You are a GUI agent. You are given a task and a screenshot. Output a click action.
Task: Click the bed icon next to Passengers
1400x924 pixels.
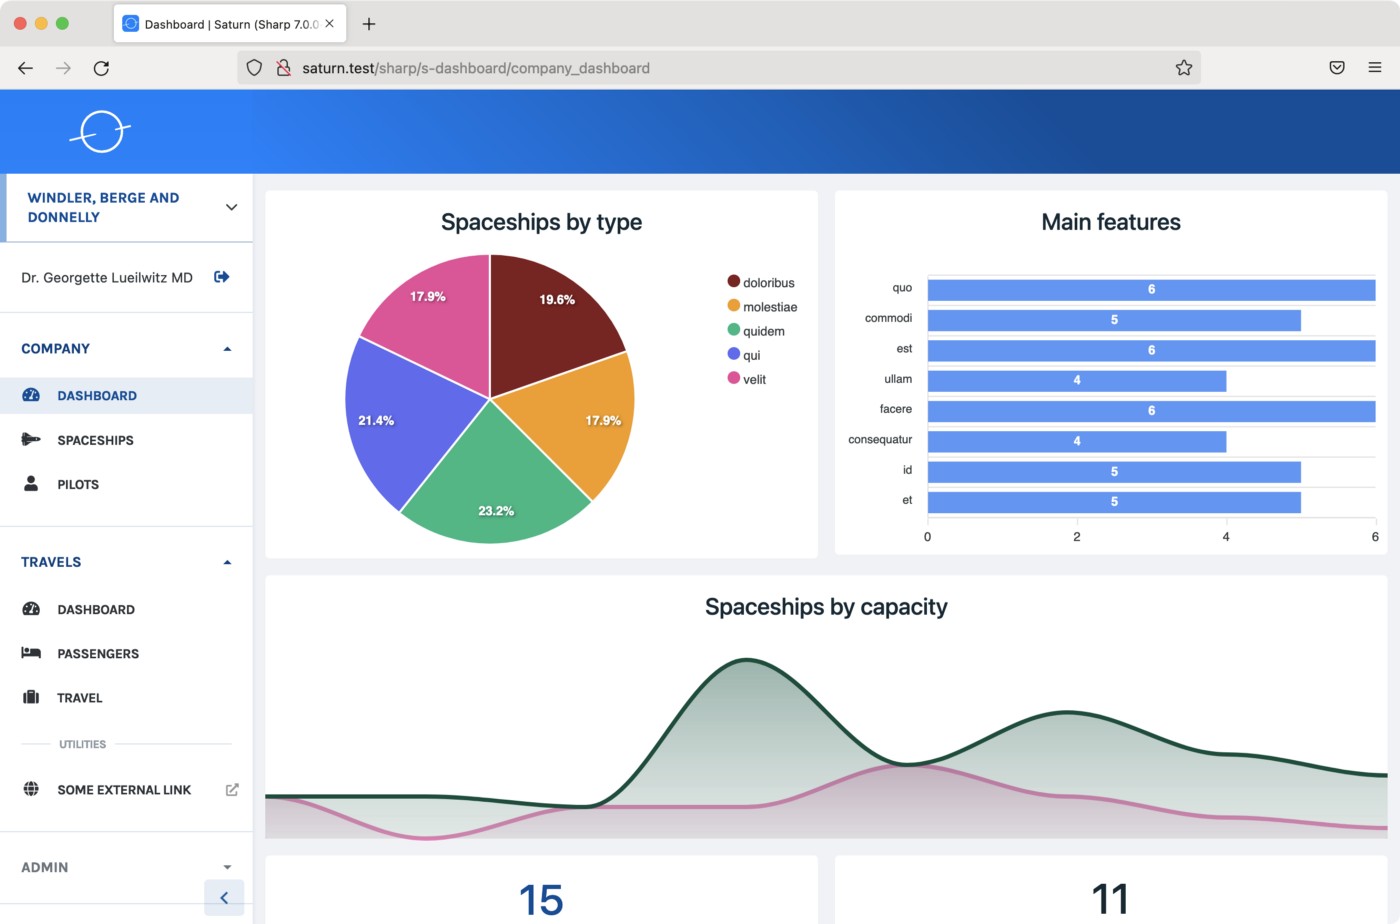click(31, 653)
